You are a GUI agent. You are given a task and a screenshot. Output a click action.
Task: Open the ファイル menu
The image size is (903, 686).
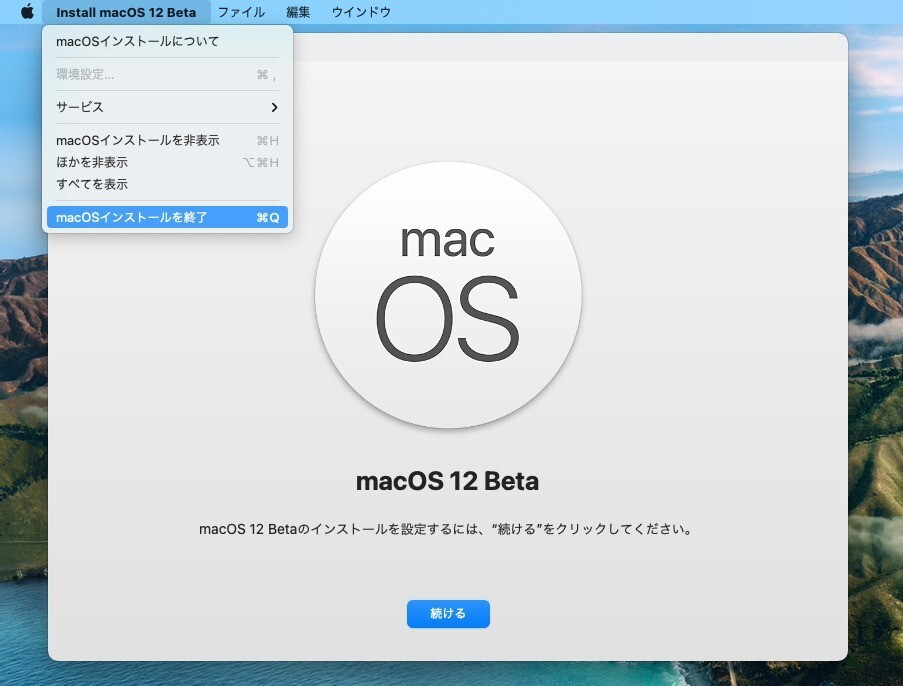[241, 12]
